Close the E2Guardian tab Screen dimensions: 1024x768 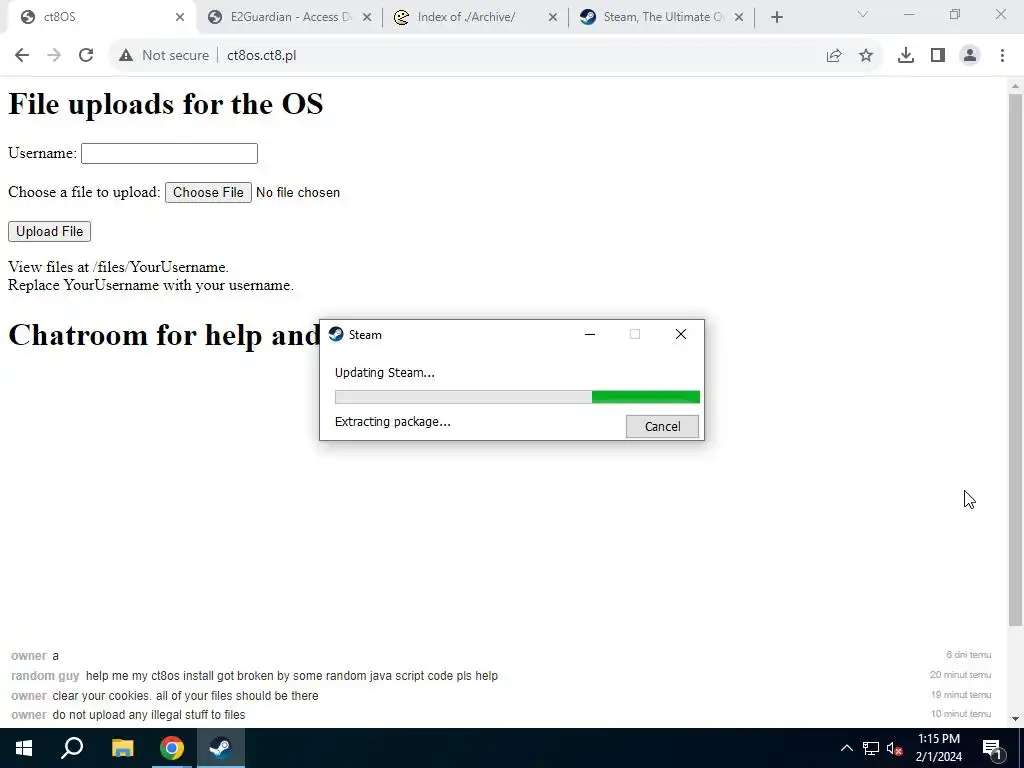(367, 17)
